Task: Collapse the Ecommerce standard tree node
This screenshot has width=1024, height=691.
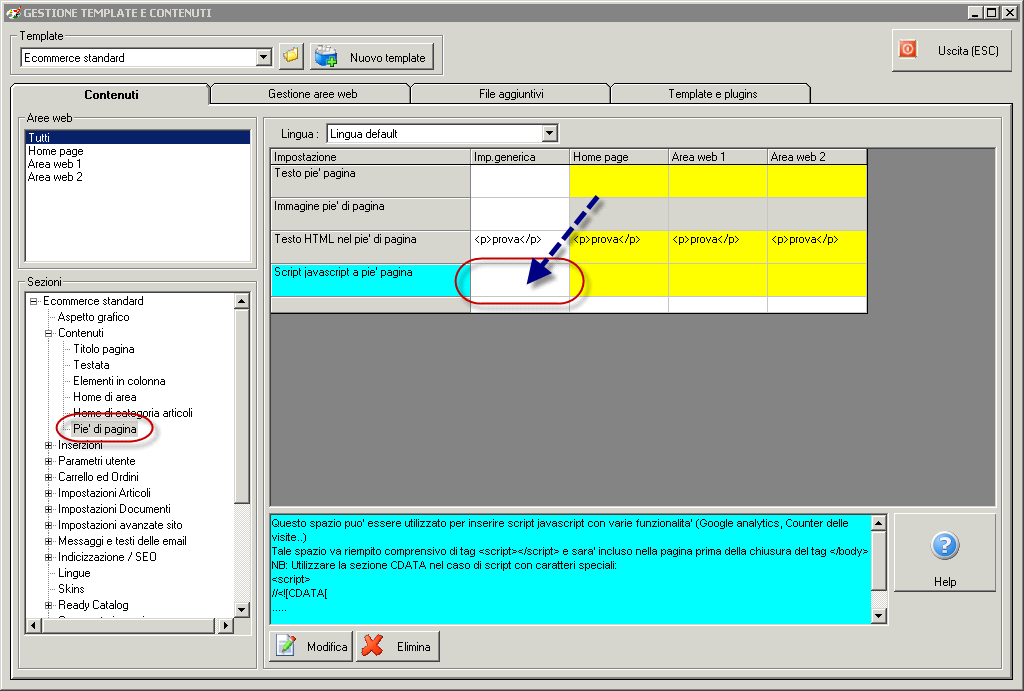Action: [x=33, y=301]
